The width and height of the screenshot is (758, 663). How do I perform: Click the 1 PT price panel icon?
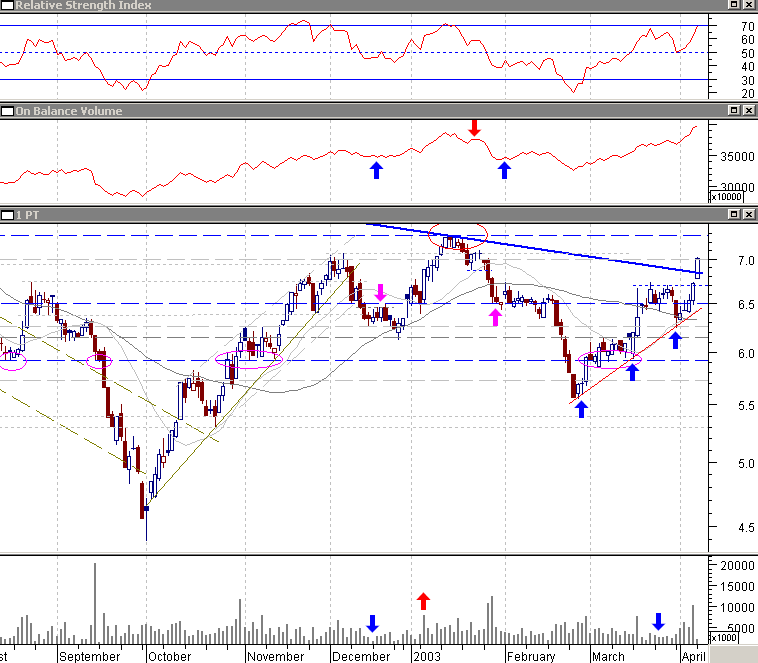coord(7,215)
